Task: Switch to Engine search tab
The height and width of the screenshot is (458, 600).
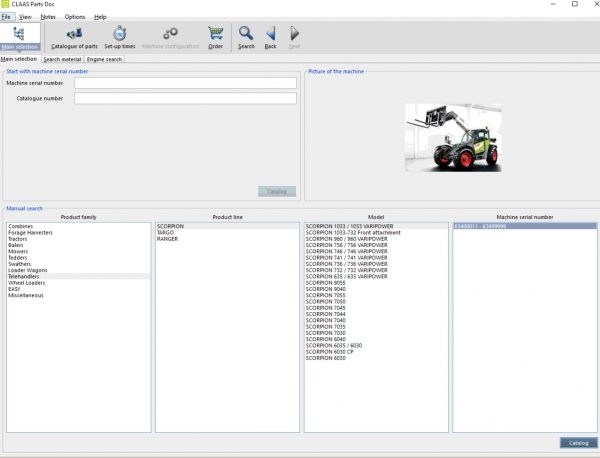Action: 104,59
